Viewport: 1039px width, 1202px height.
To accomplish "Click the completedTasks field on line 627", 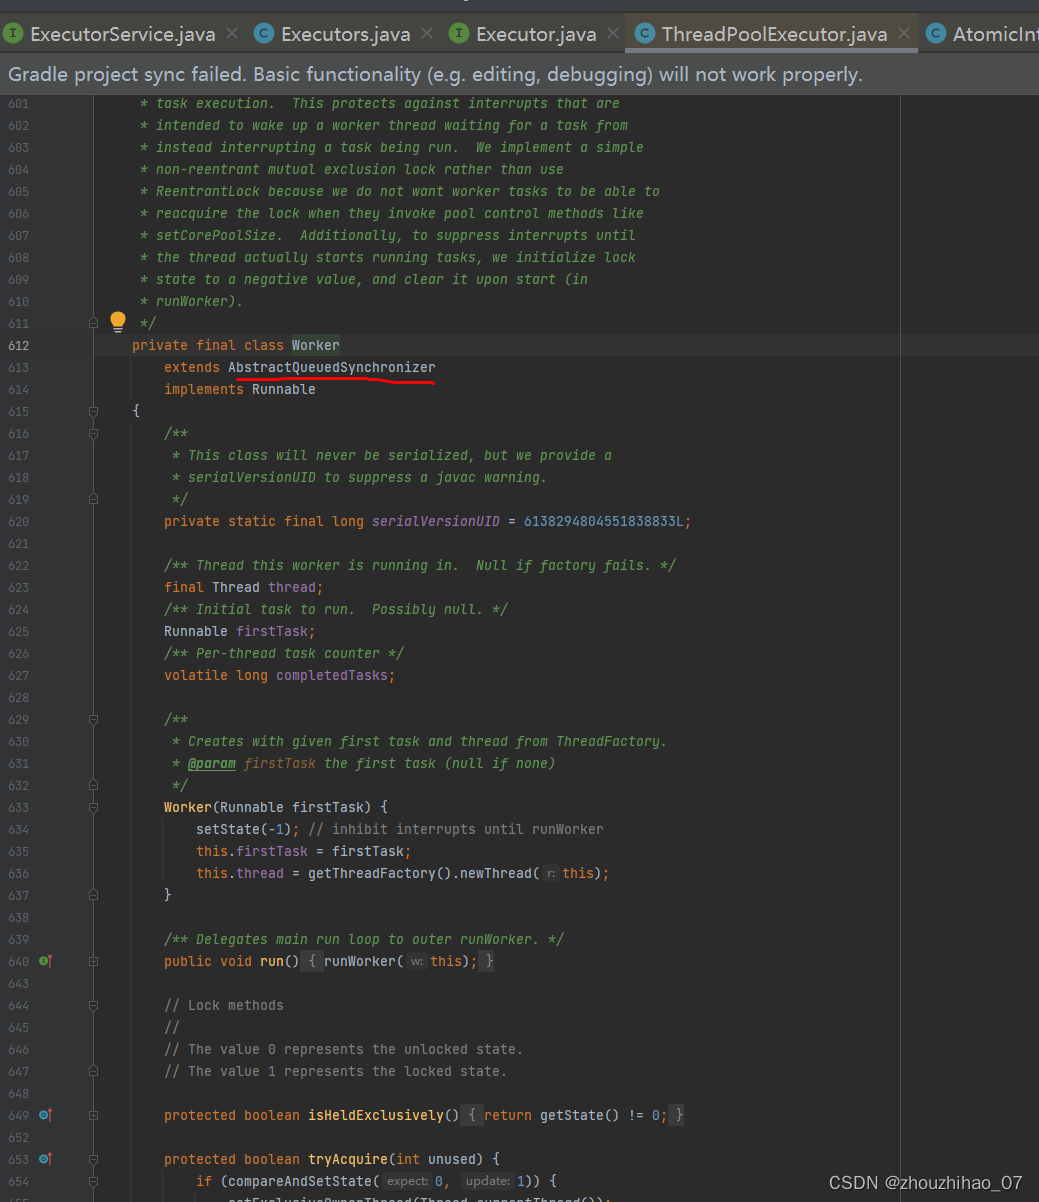I will point(332,675).
